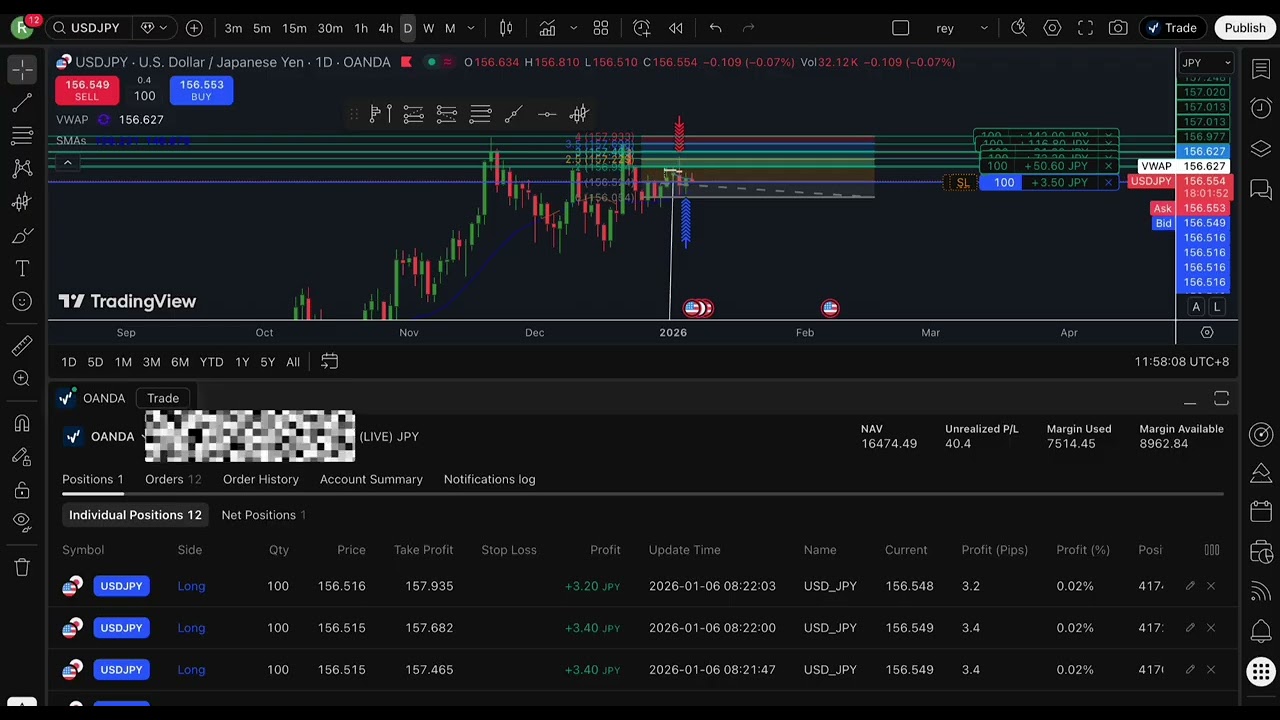1280x720 pixels.
Task: Open the patterns drawing tools
Action: [22, 169]
